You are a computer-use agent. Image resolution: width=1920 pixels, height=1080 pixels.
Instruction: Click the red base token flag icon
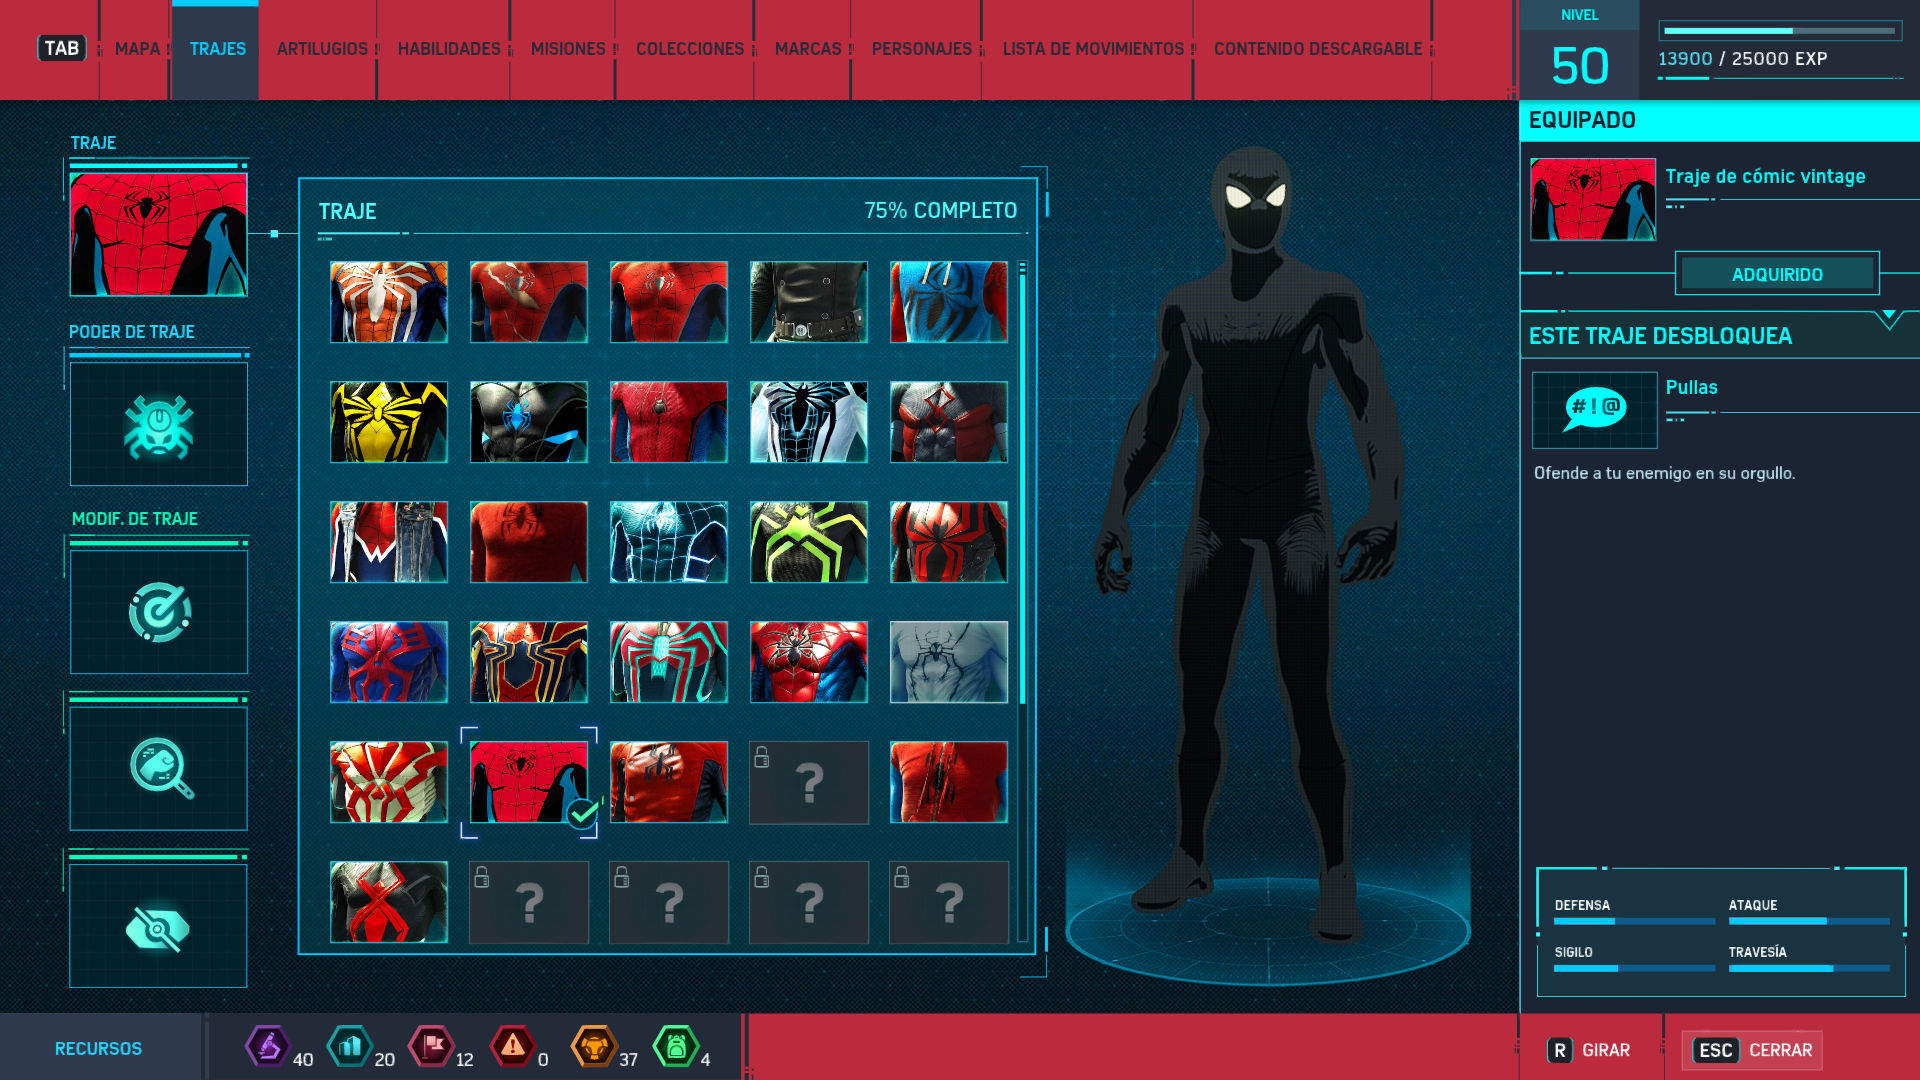point(432,1047)
